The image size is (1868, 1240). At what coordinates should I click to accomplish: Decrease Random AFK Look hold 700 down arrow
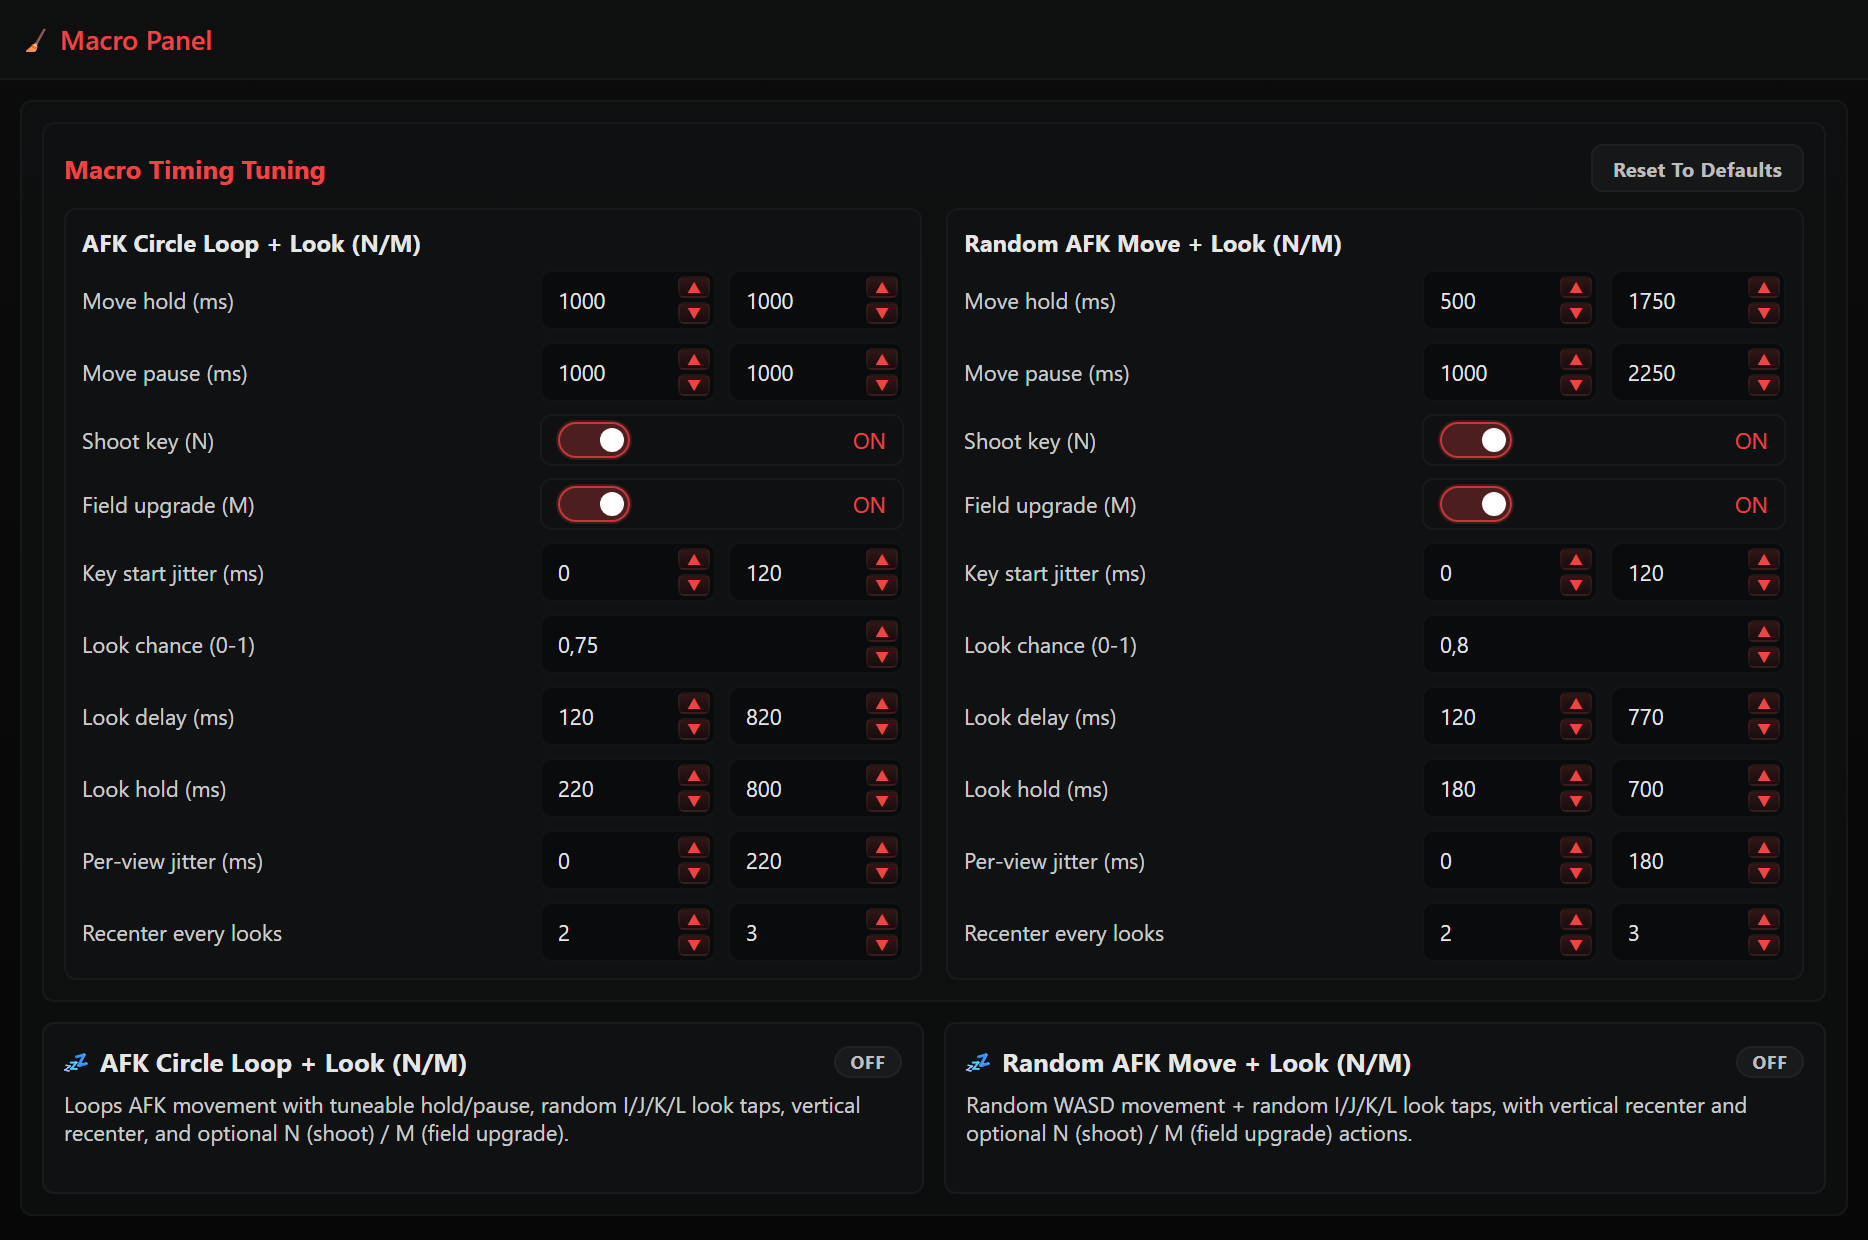(1764, 801)
